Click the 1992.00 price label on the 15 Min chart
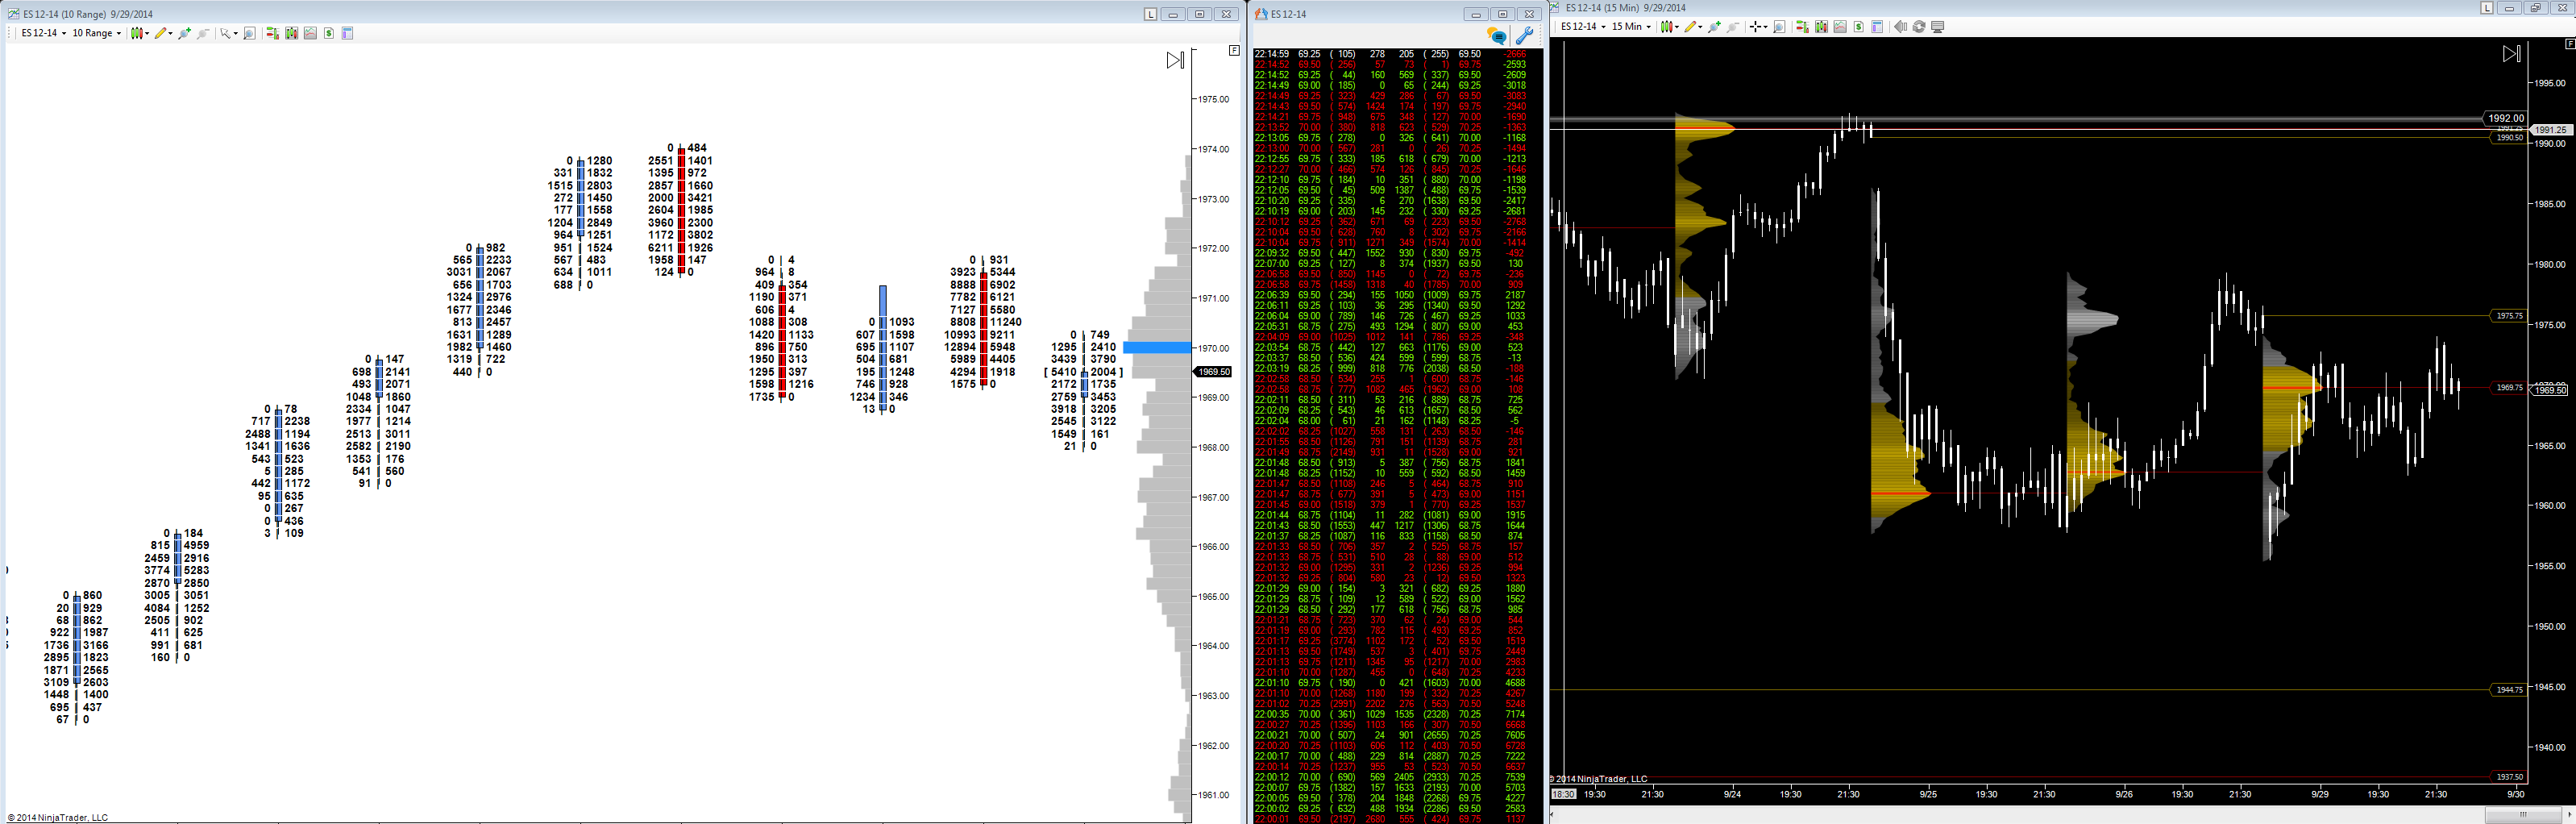This screenshot has height=824, width=2576. coord(2505,118)
